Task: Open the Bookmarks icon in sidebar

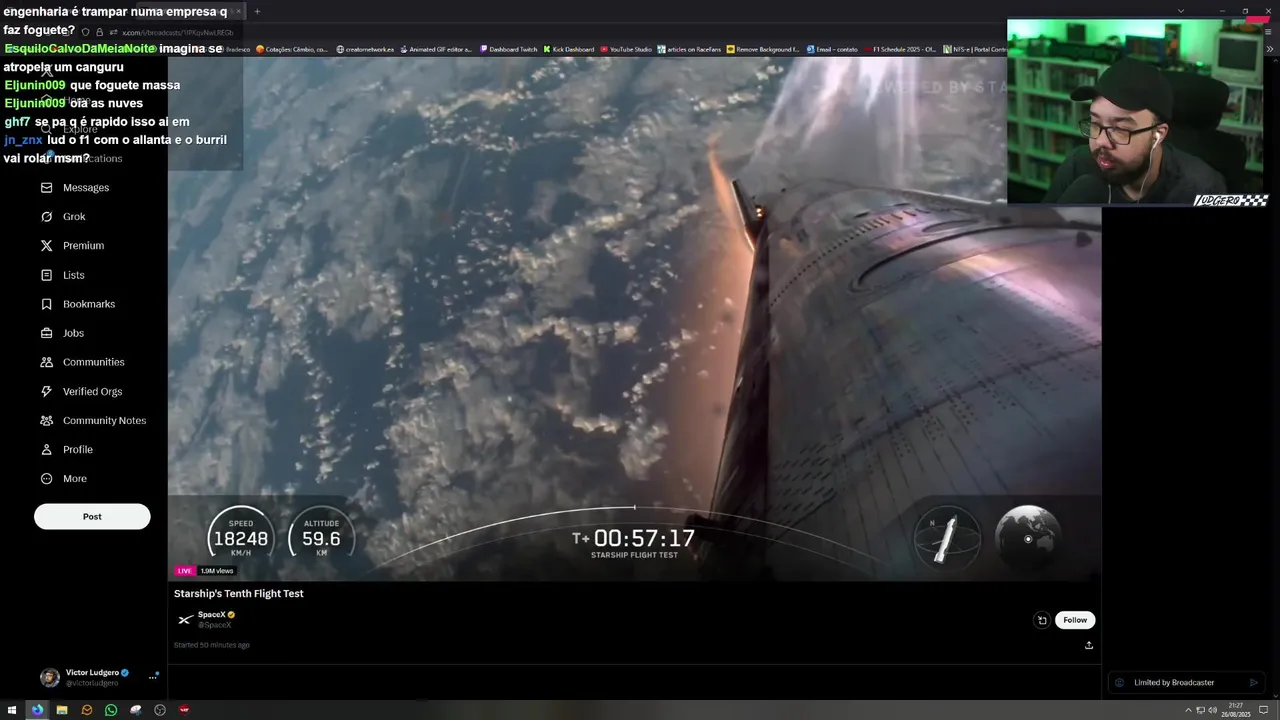Action: click(46, 304)
